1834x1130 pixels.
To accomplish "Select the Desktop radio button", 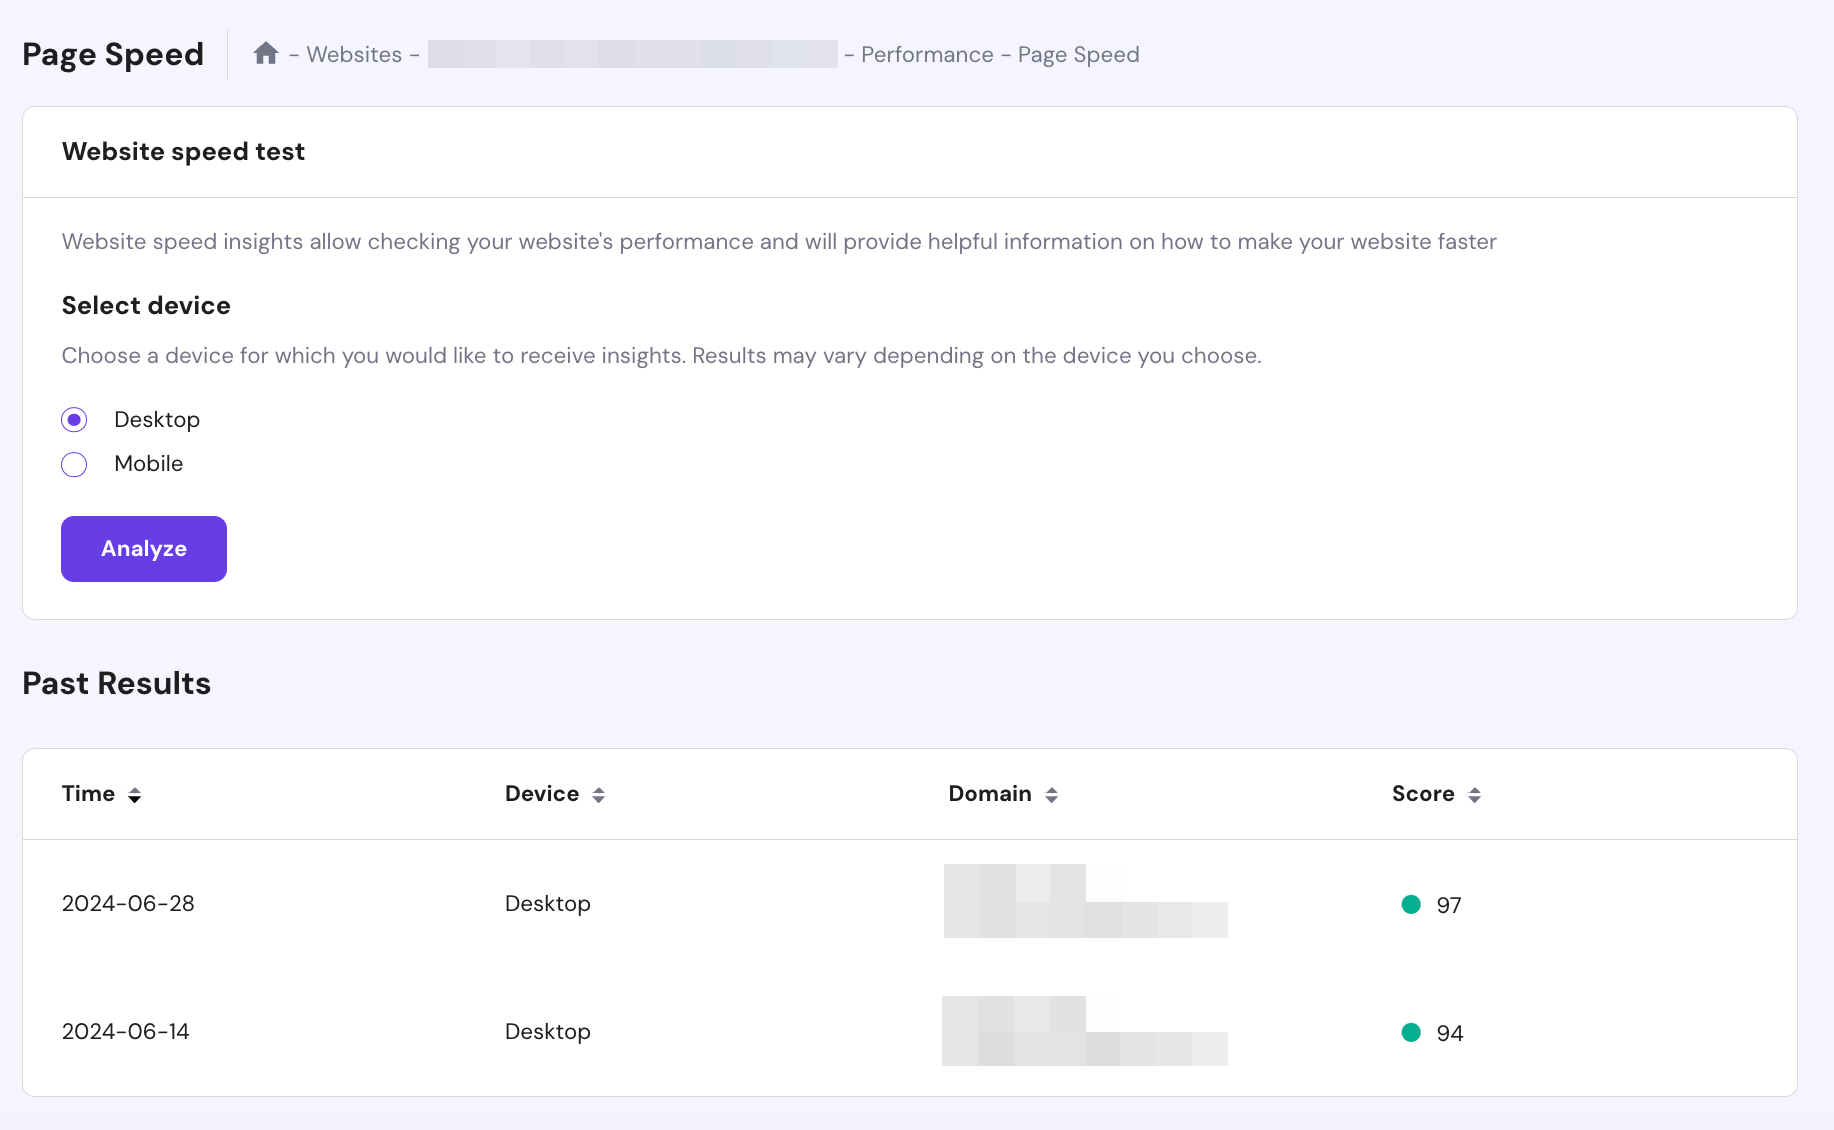I will pos(74,420).
